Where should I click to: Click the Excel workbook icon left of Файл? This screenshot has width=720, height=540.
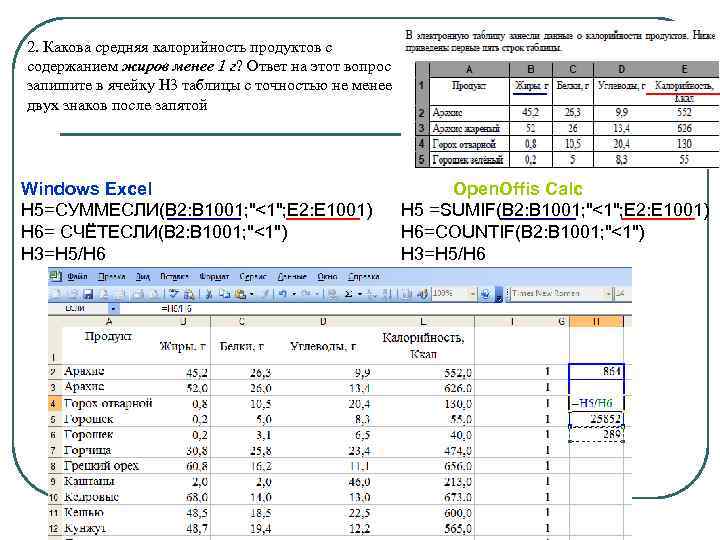click(x=54, y=276)
